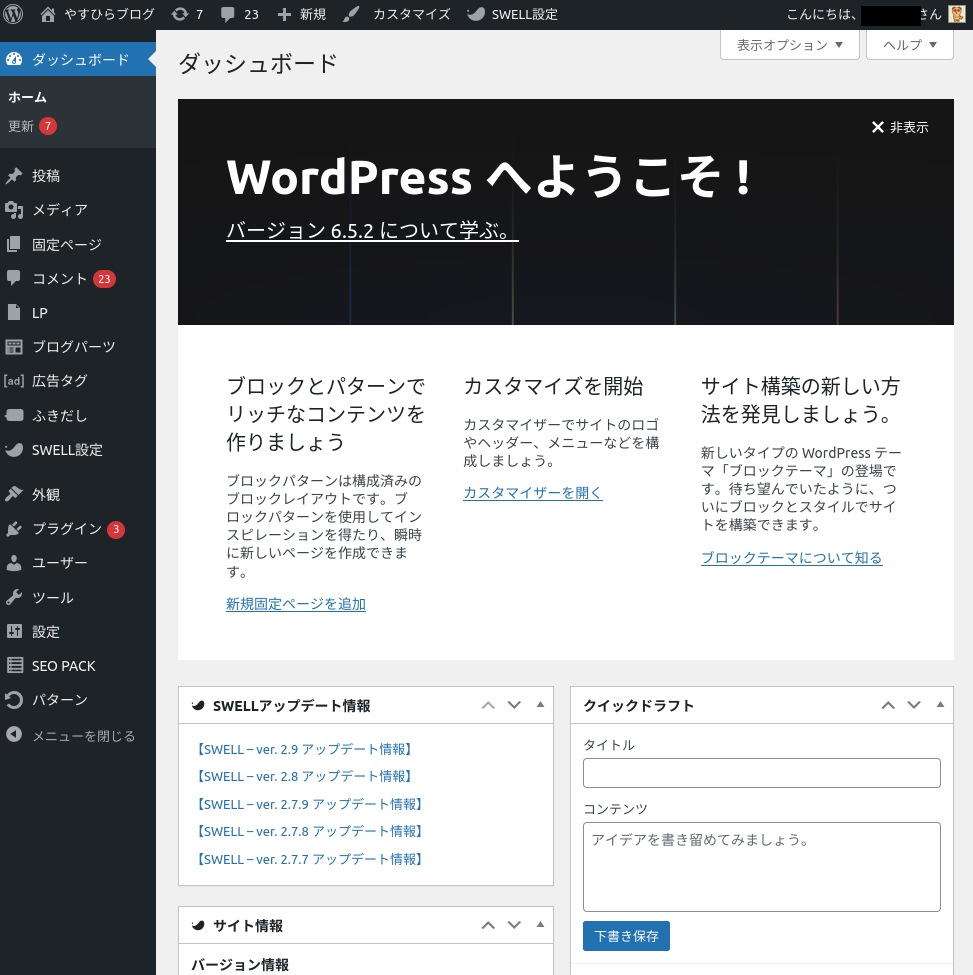Viewport: 973px width, 975px height.
Task: Move クイックドラフト panel down with chevron
Action: tap(914, 705)
